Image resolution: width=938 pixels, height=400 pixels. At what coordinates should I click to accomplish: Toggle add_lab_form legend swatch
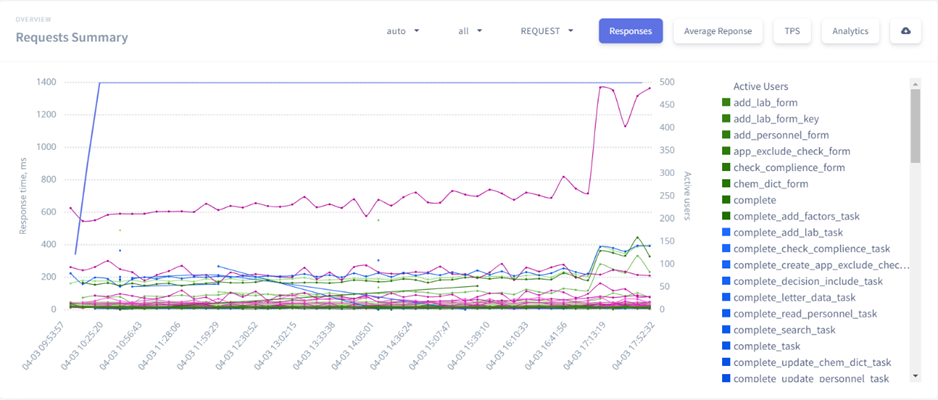726,103
